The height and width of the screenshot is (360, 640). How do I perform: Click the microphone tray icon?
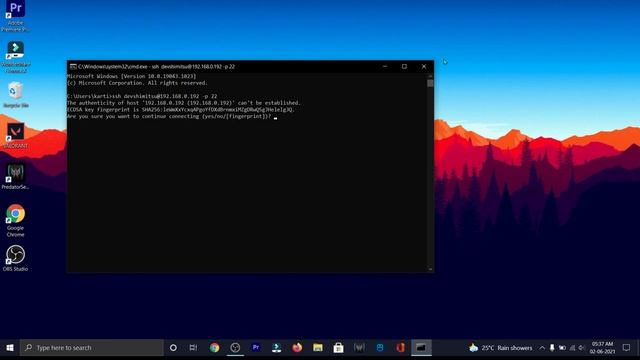point(552,348)
